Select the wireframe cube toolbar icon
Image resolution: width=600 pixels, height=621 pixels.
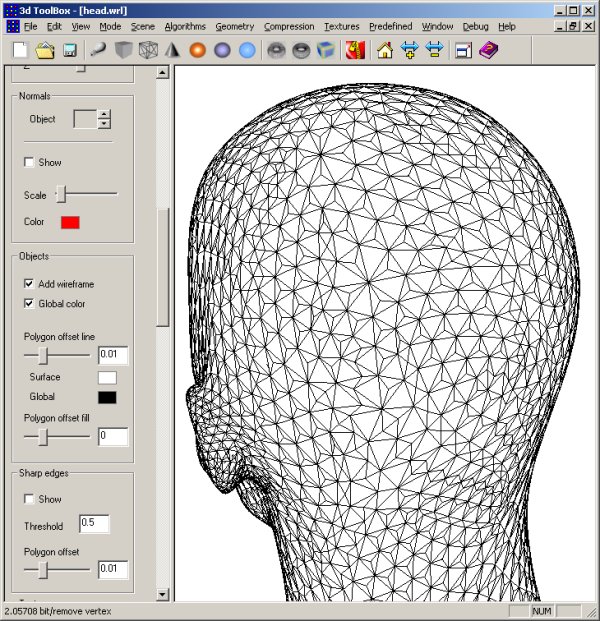coord(147,50)
